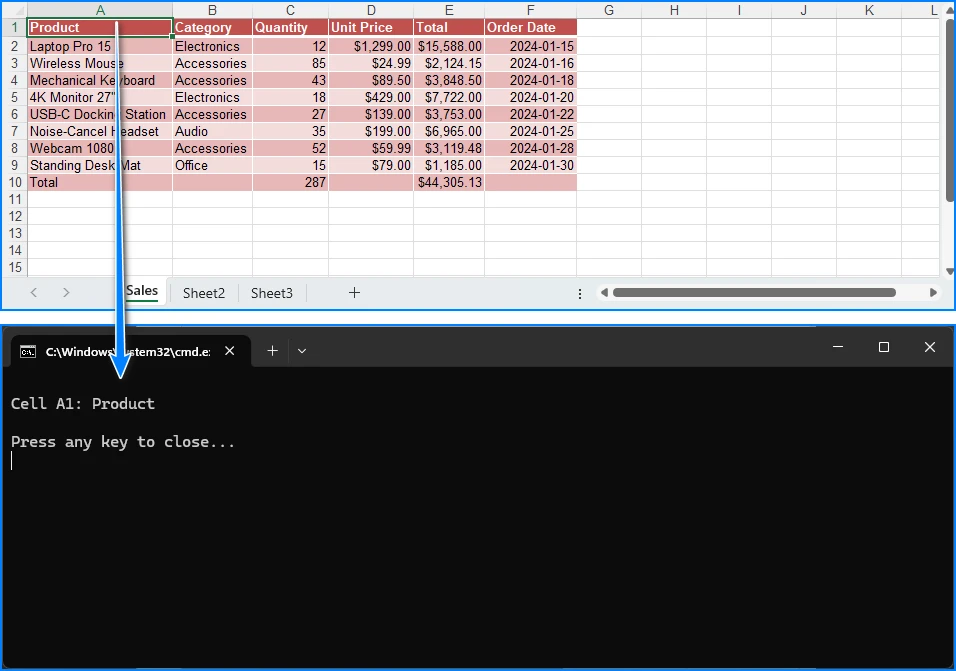Viewport: 956px width, 671px height.
Task: Select the 287 quantity total cell
Action: (x=290, y=182)
